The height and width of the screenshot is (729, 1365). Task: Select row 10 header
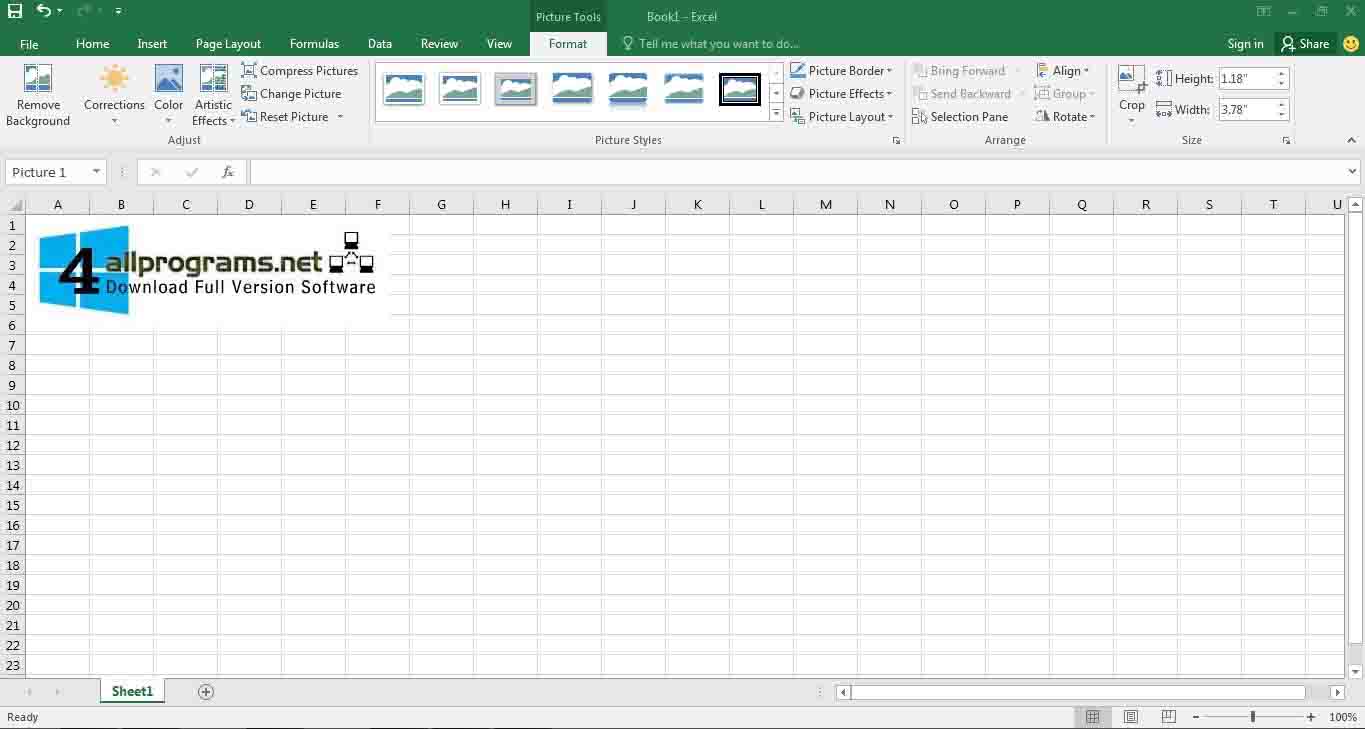tap(13, 405)
